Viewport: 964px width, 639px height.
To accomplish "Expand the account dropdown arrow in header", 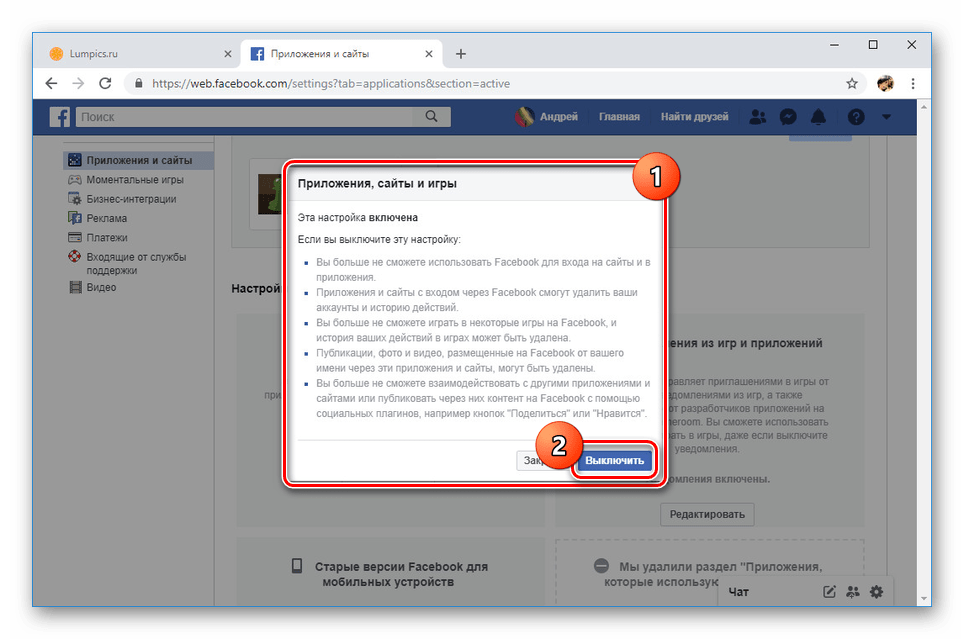I will (885, 117).
